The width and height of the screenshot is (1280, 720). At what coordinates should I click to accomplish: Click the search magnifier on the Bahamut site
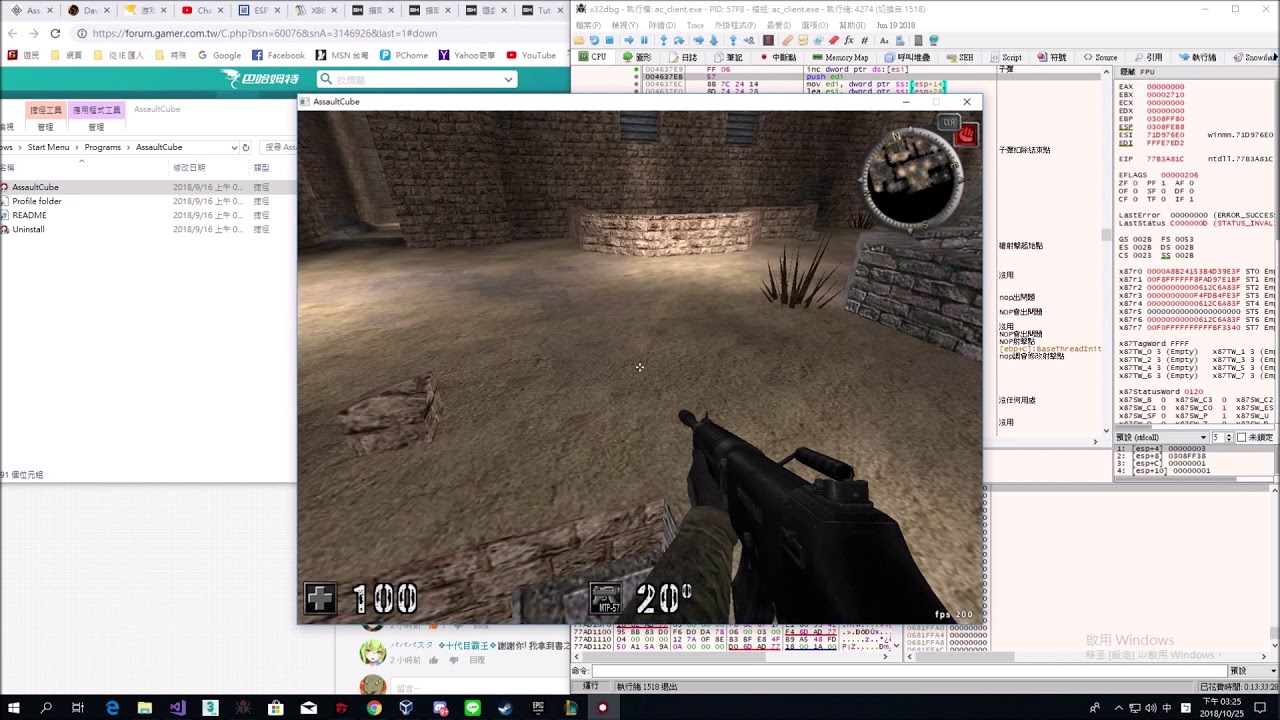pos(325,79)
